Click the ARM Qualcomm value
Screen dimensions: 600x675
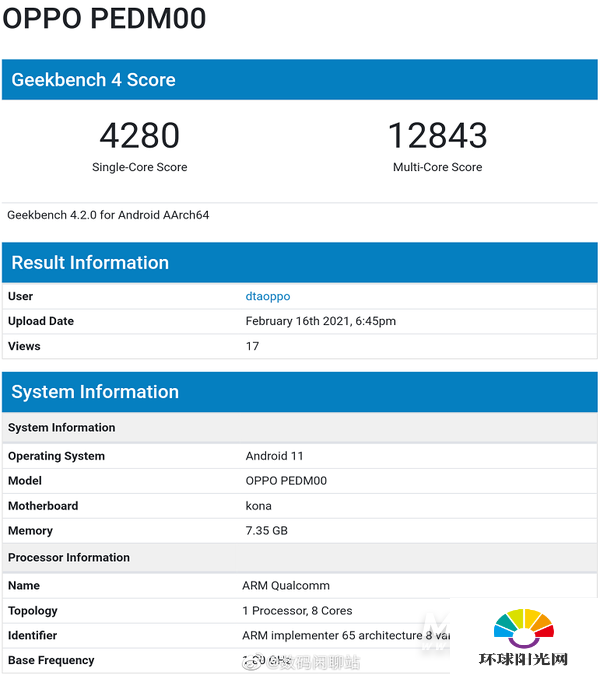pyautogui.click(x=286, y=585)
